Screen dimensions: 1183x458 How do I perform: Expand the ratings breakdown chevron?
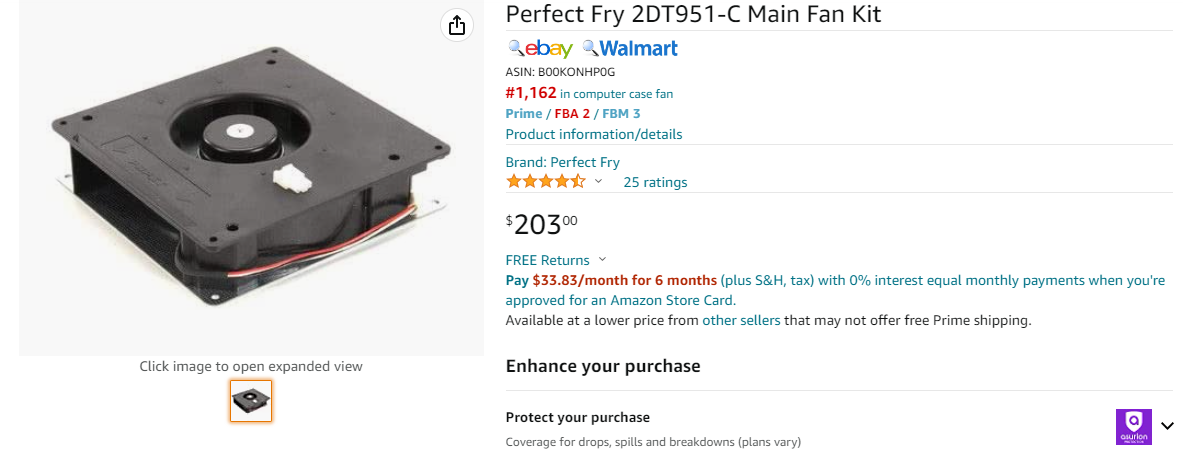(598, 181)
